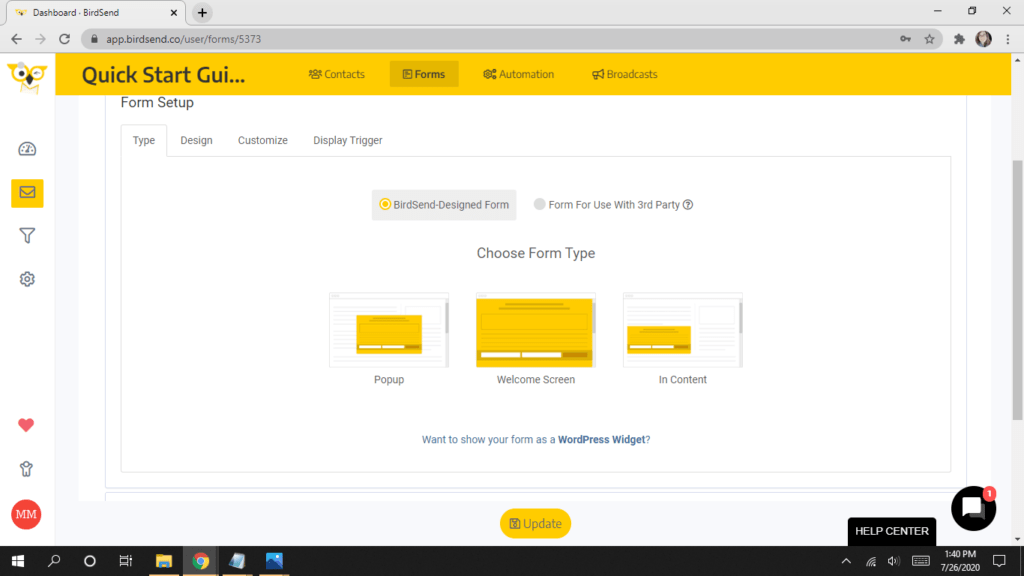Open the Cortana circle icon in taskbar
Screen dimensions: 1024x576
(90, 561)
